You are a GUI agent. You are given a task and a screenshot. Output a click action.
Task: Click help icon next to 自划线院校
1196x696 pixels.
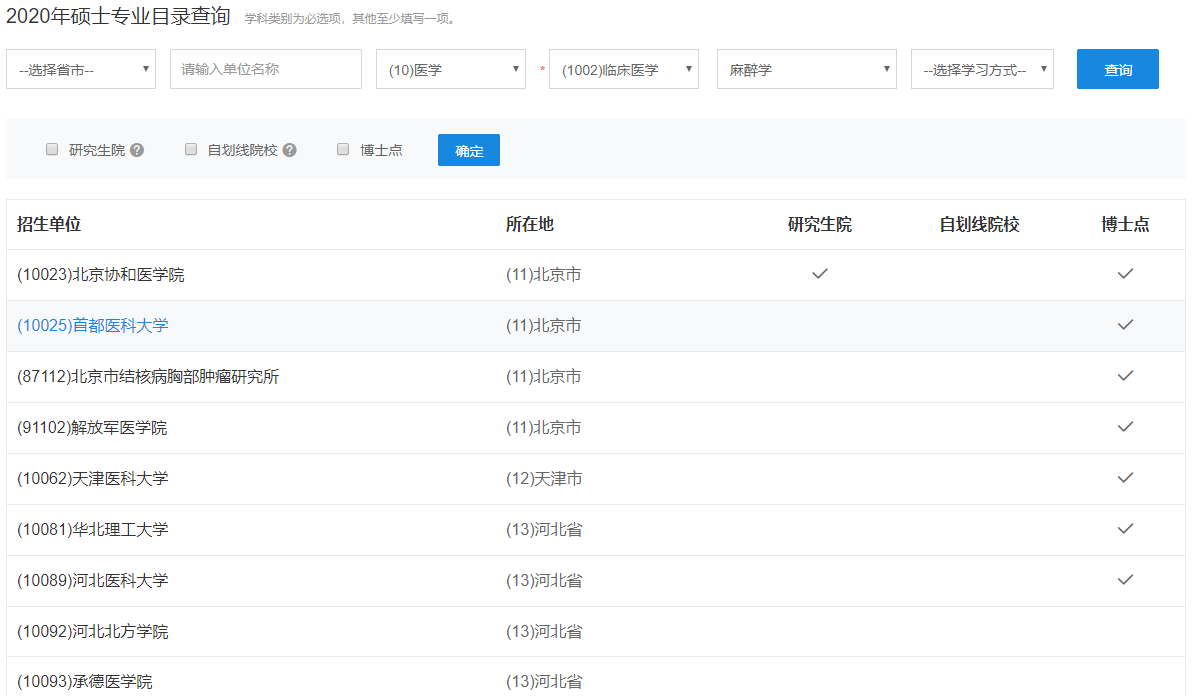point(289,150)
